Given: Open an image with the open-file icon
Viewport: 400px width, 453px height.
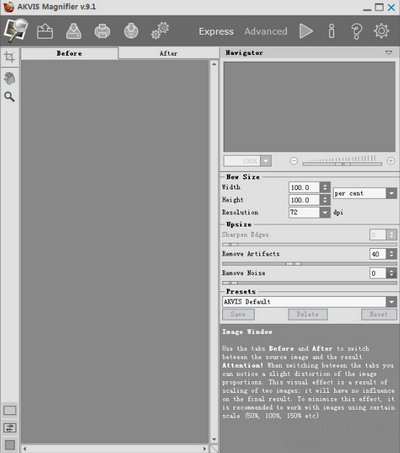Looking at the screenshot, I should pyautogui.click(x=45, y=32).
